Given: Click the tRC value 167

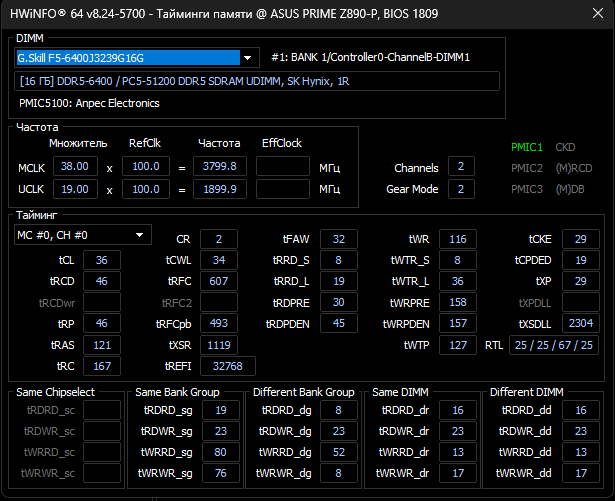Looking at the screenshot, I should pyautogui.click(x=102, y=366).
